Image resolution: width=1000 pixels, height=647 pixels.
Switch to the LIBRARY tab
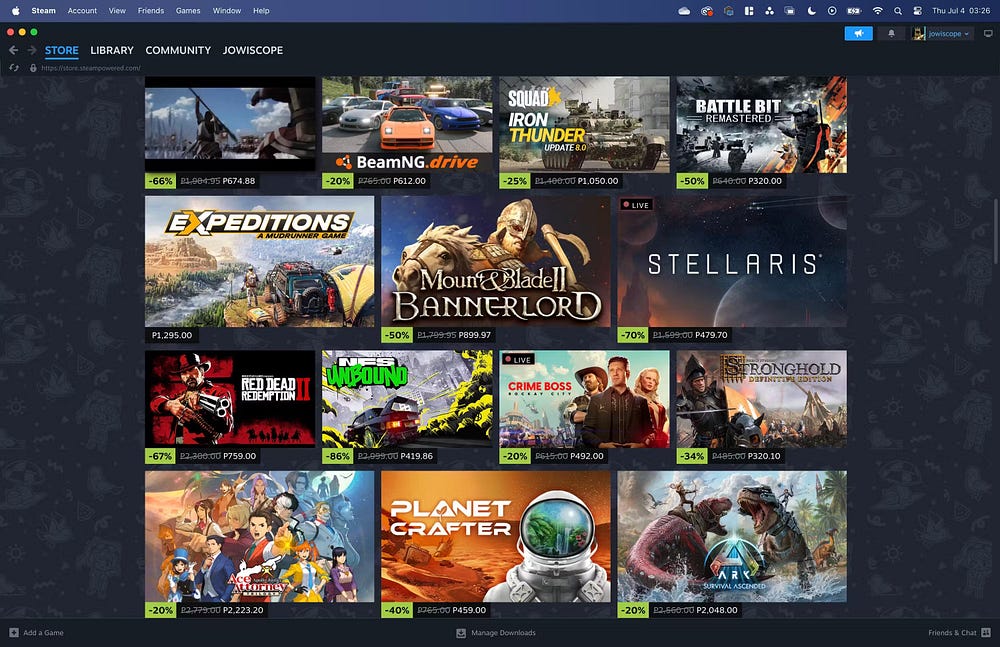111,50
